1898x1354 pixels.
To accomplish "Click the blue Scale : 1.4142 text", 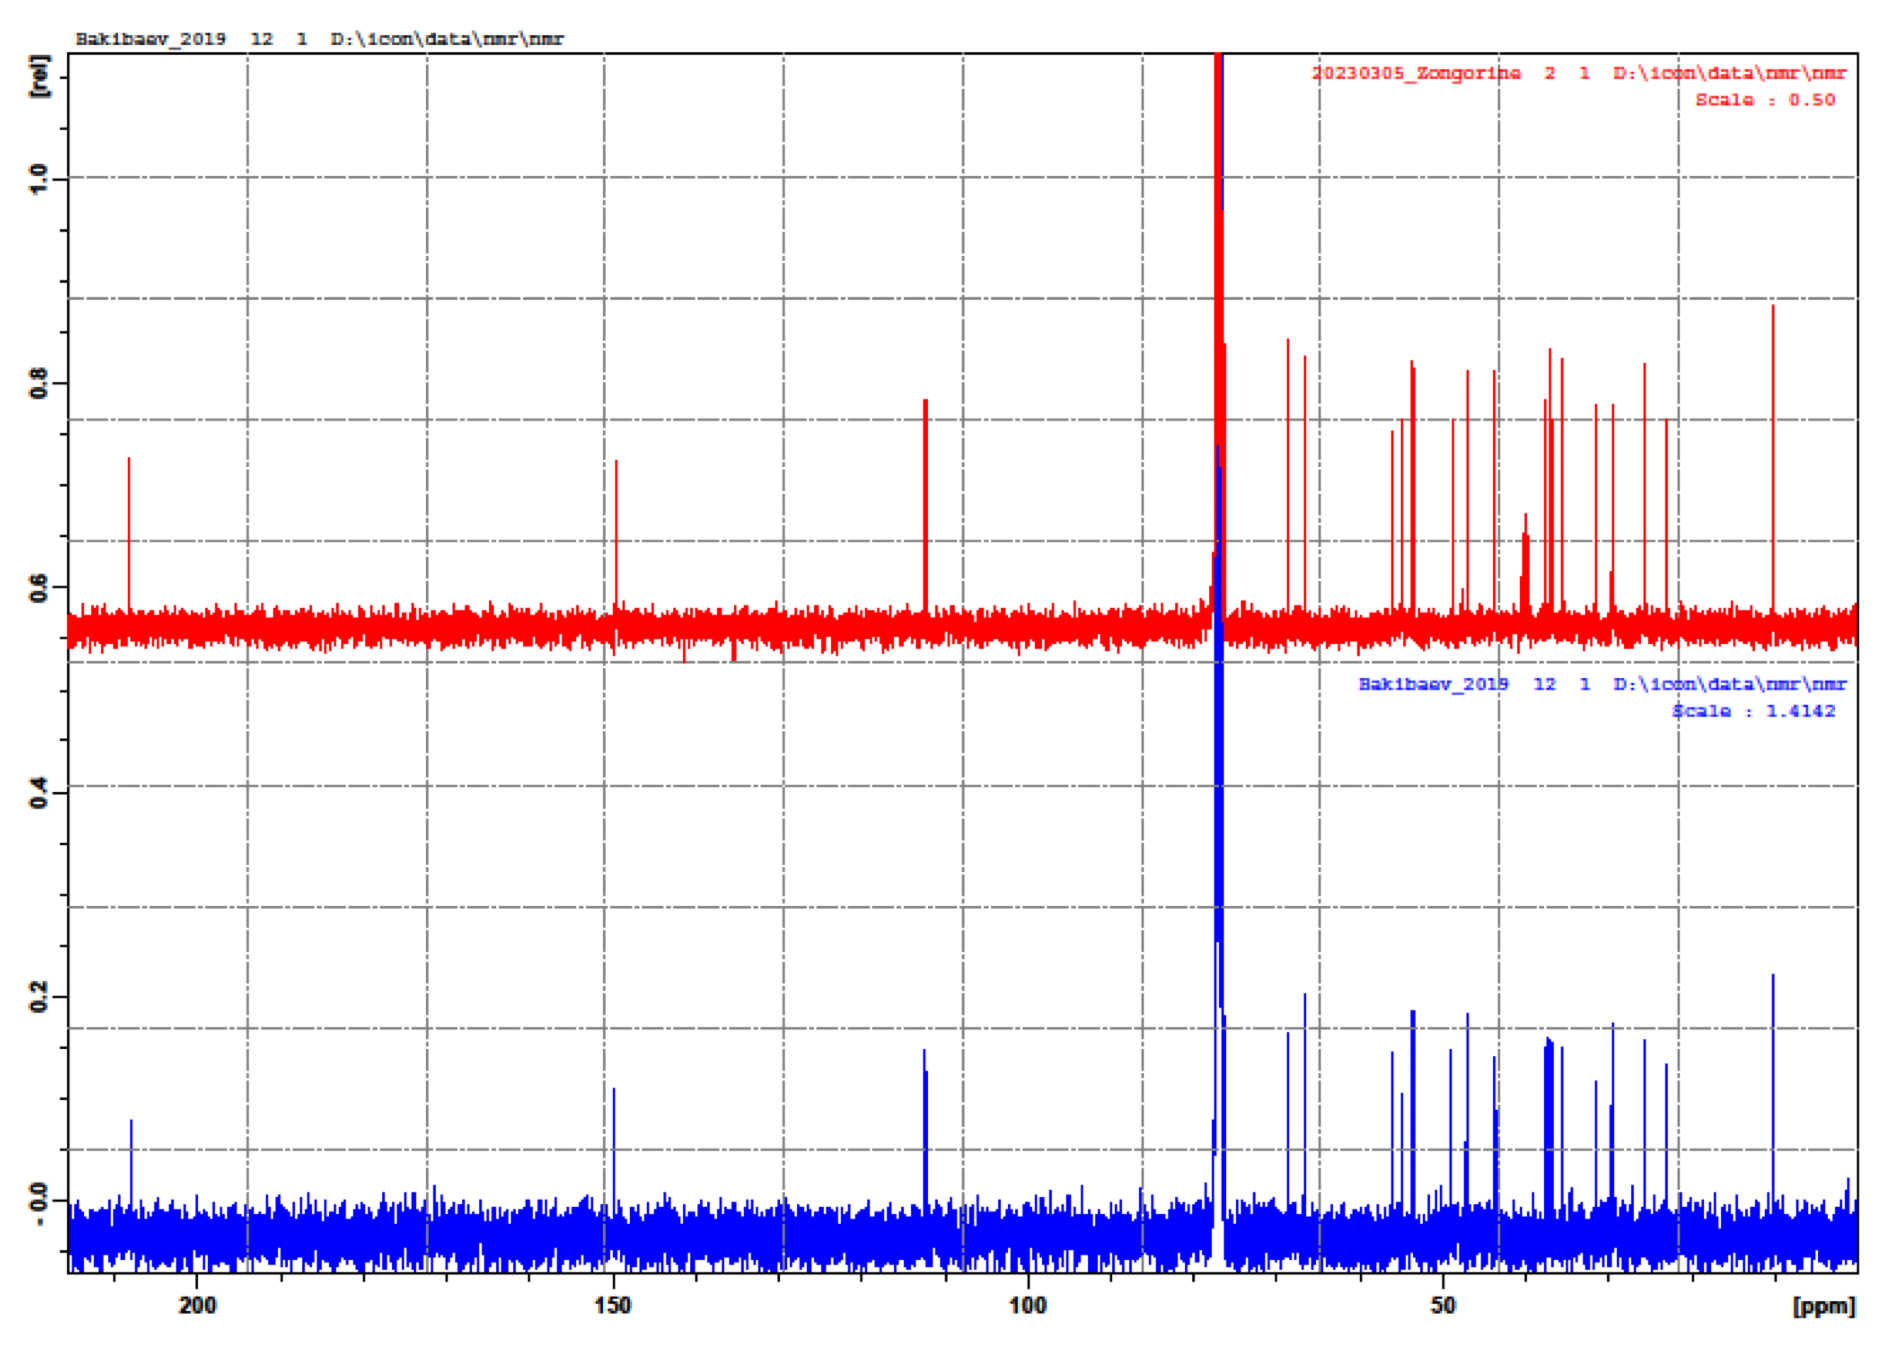I will (1754, 711).
